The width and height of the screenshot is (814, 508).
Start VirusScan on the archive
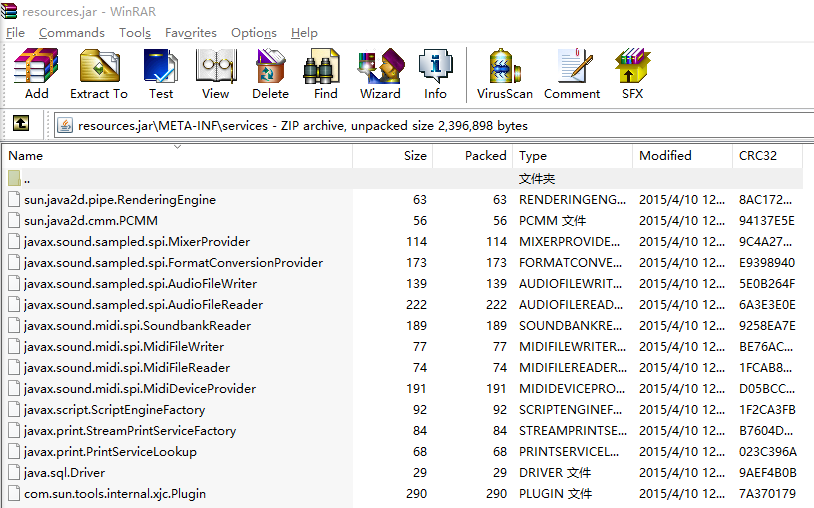click(x=504, y=74)
